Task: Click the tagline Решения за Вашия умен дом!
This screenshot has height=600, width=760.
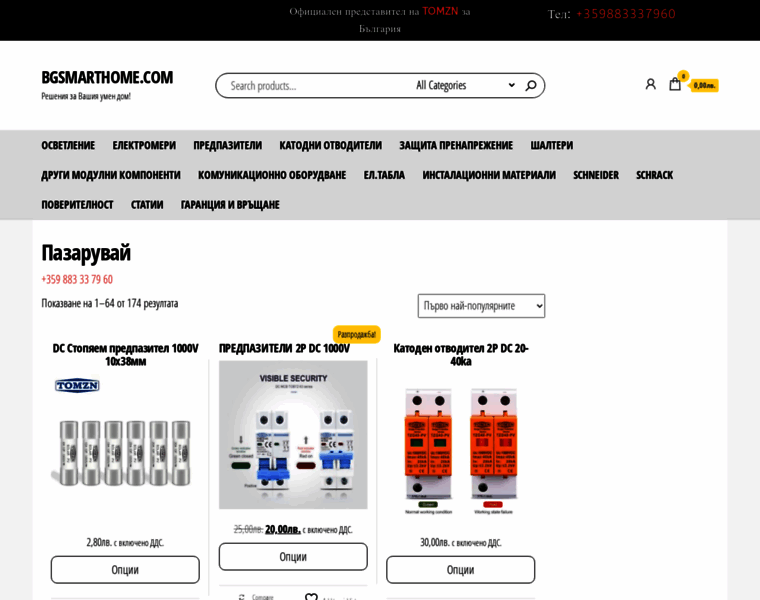Action: 86,96
